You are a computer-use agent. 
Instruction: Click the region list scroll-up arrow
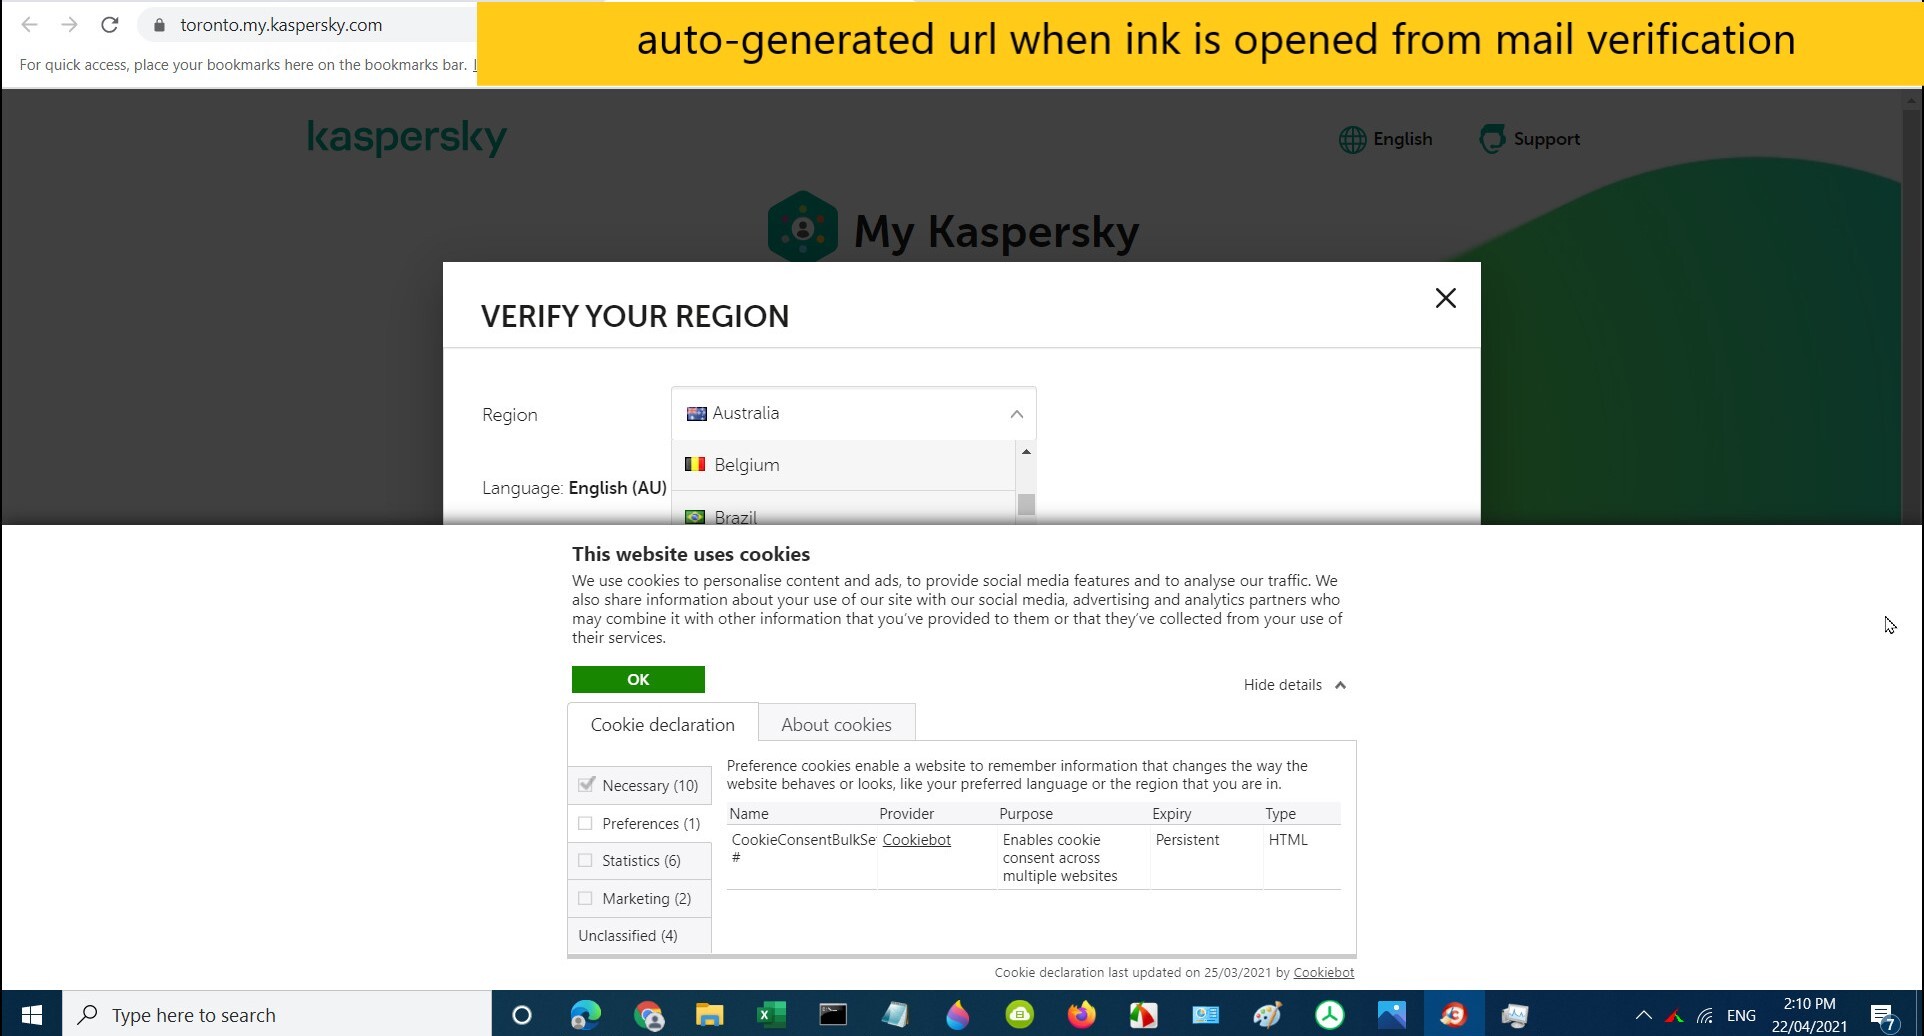pos(1025,452)
